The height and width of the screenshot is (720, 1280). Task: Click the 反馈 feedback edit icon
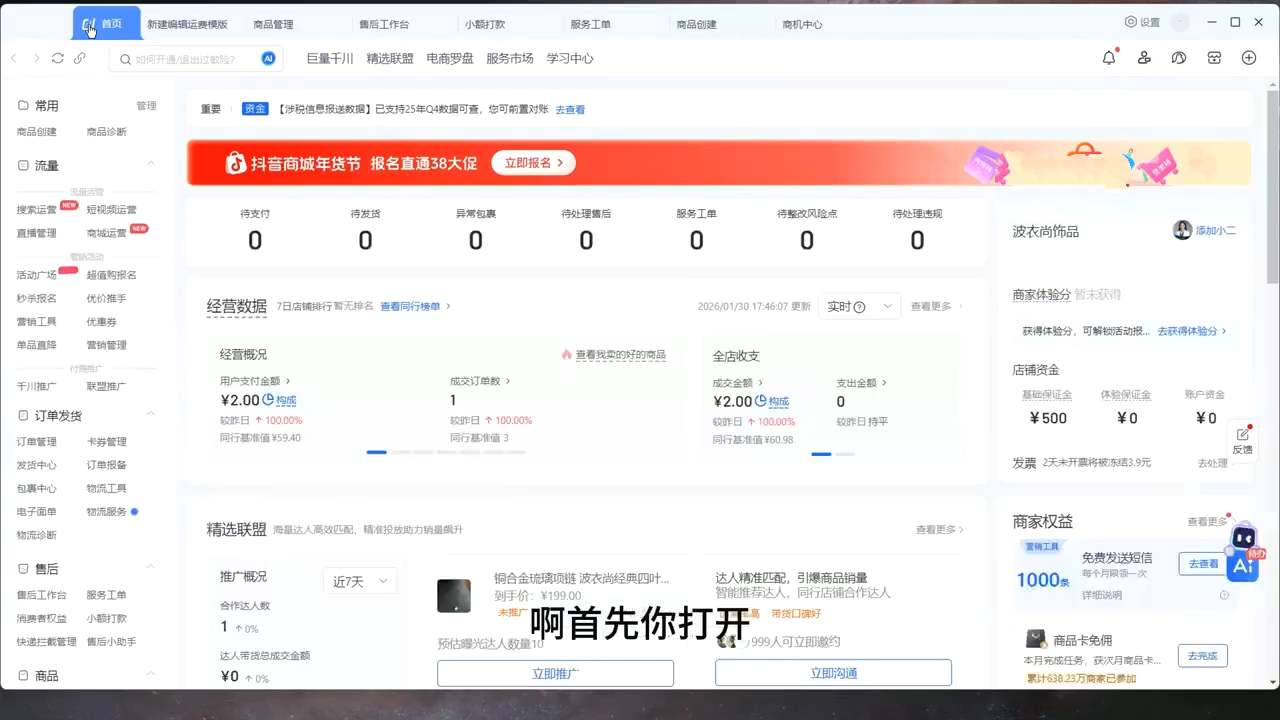coord(1242,434)
